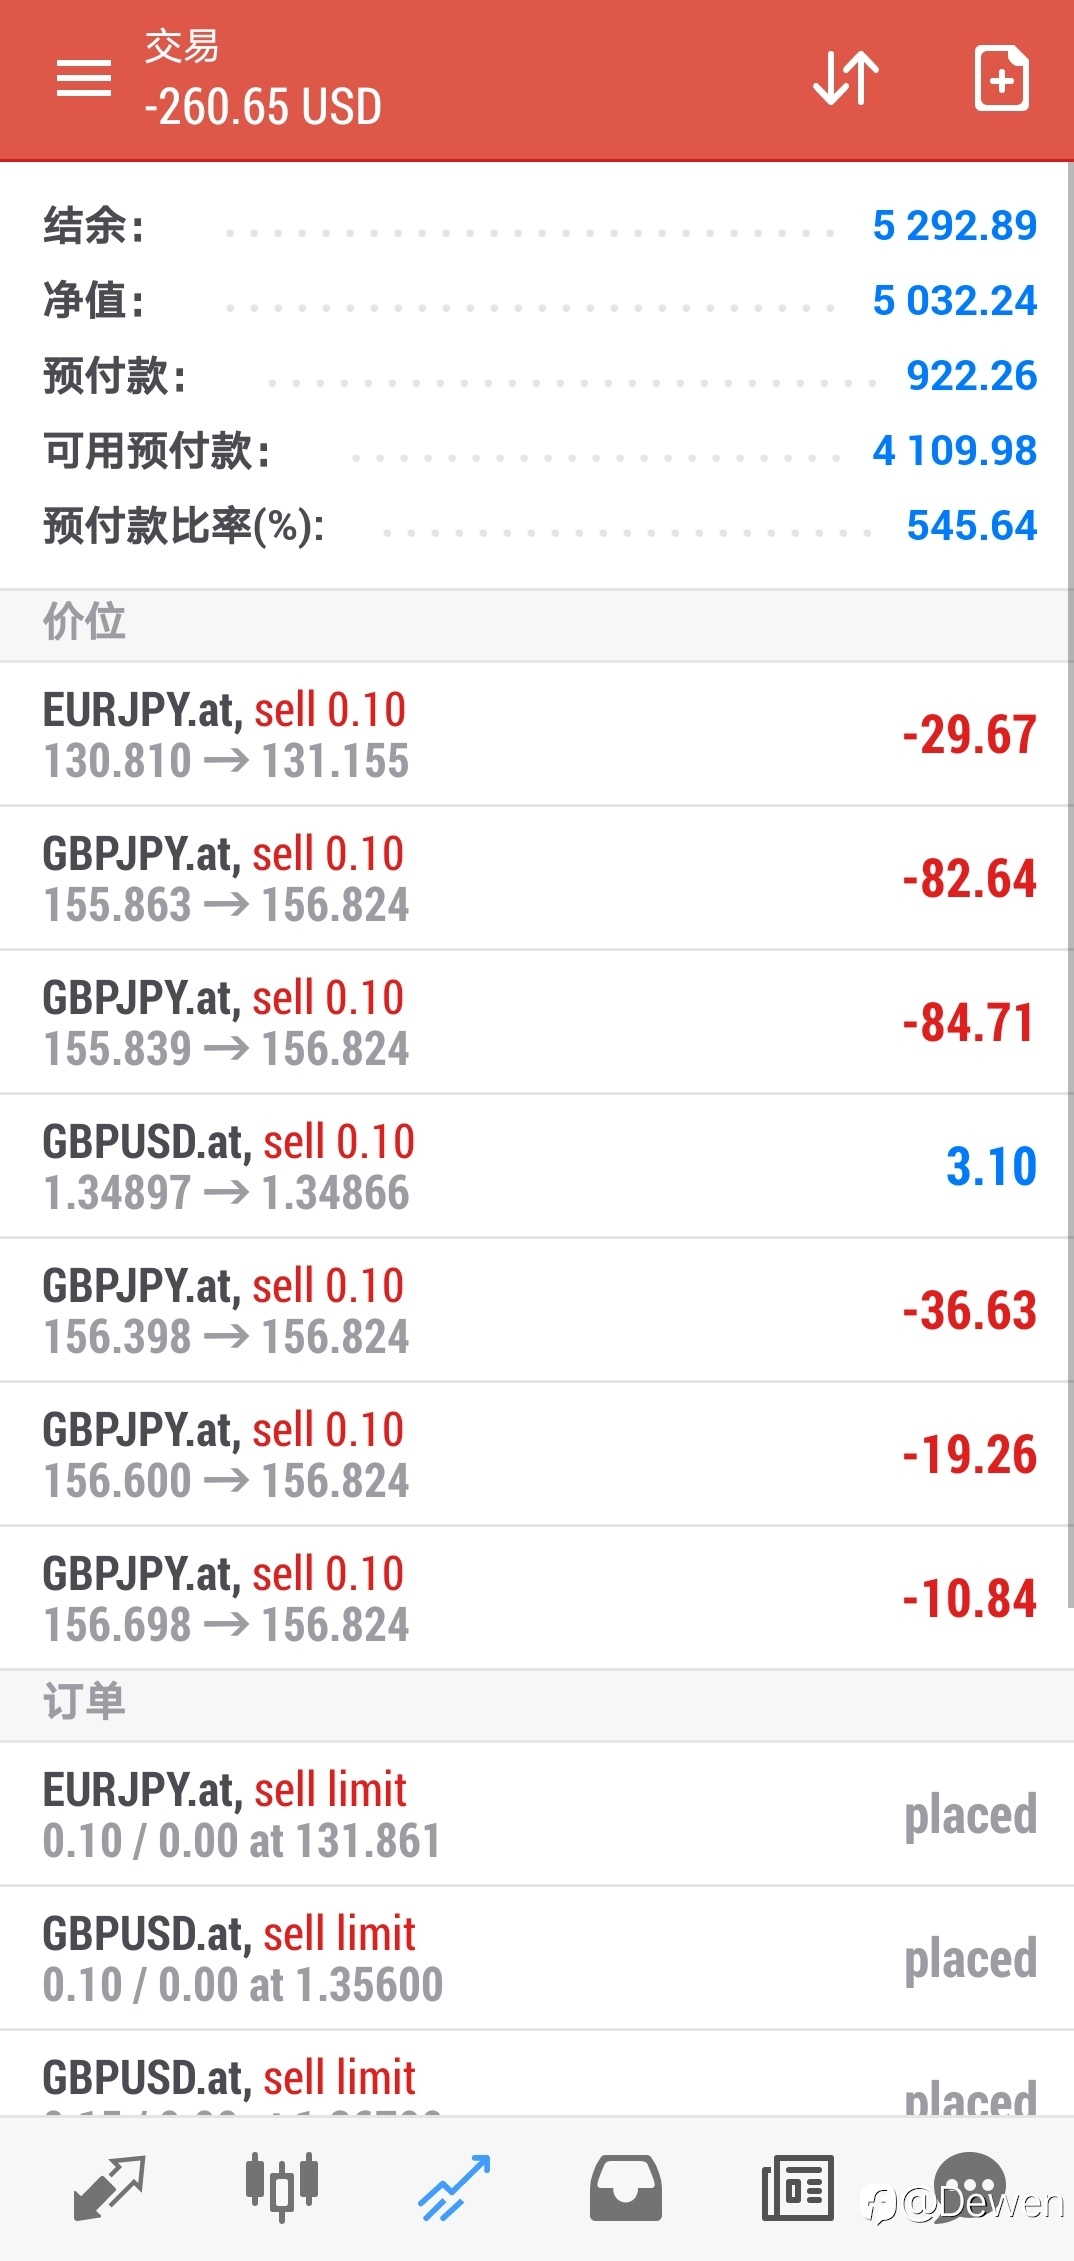Screen dimensions: 1074x2261
Task: Select GBPJPY.at position opened at 156.398
Action: click(x=537, y=1310)
